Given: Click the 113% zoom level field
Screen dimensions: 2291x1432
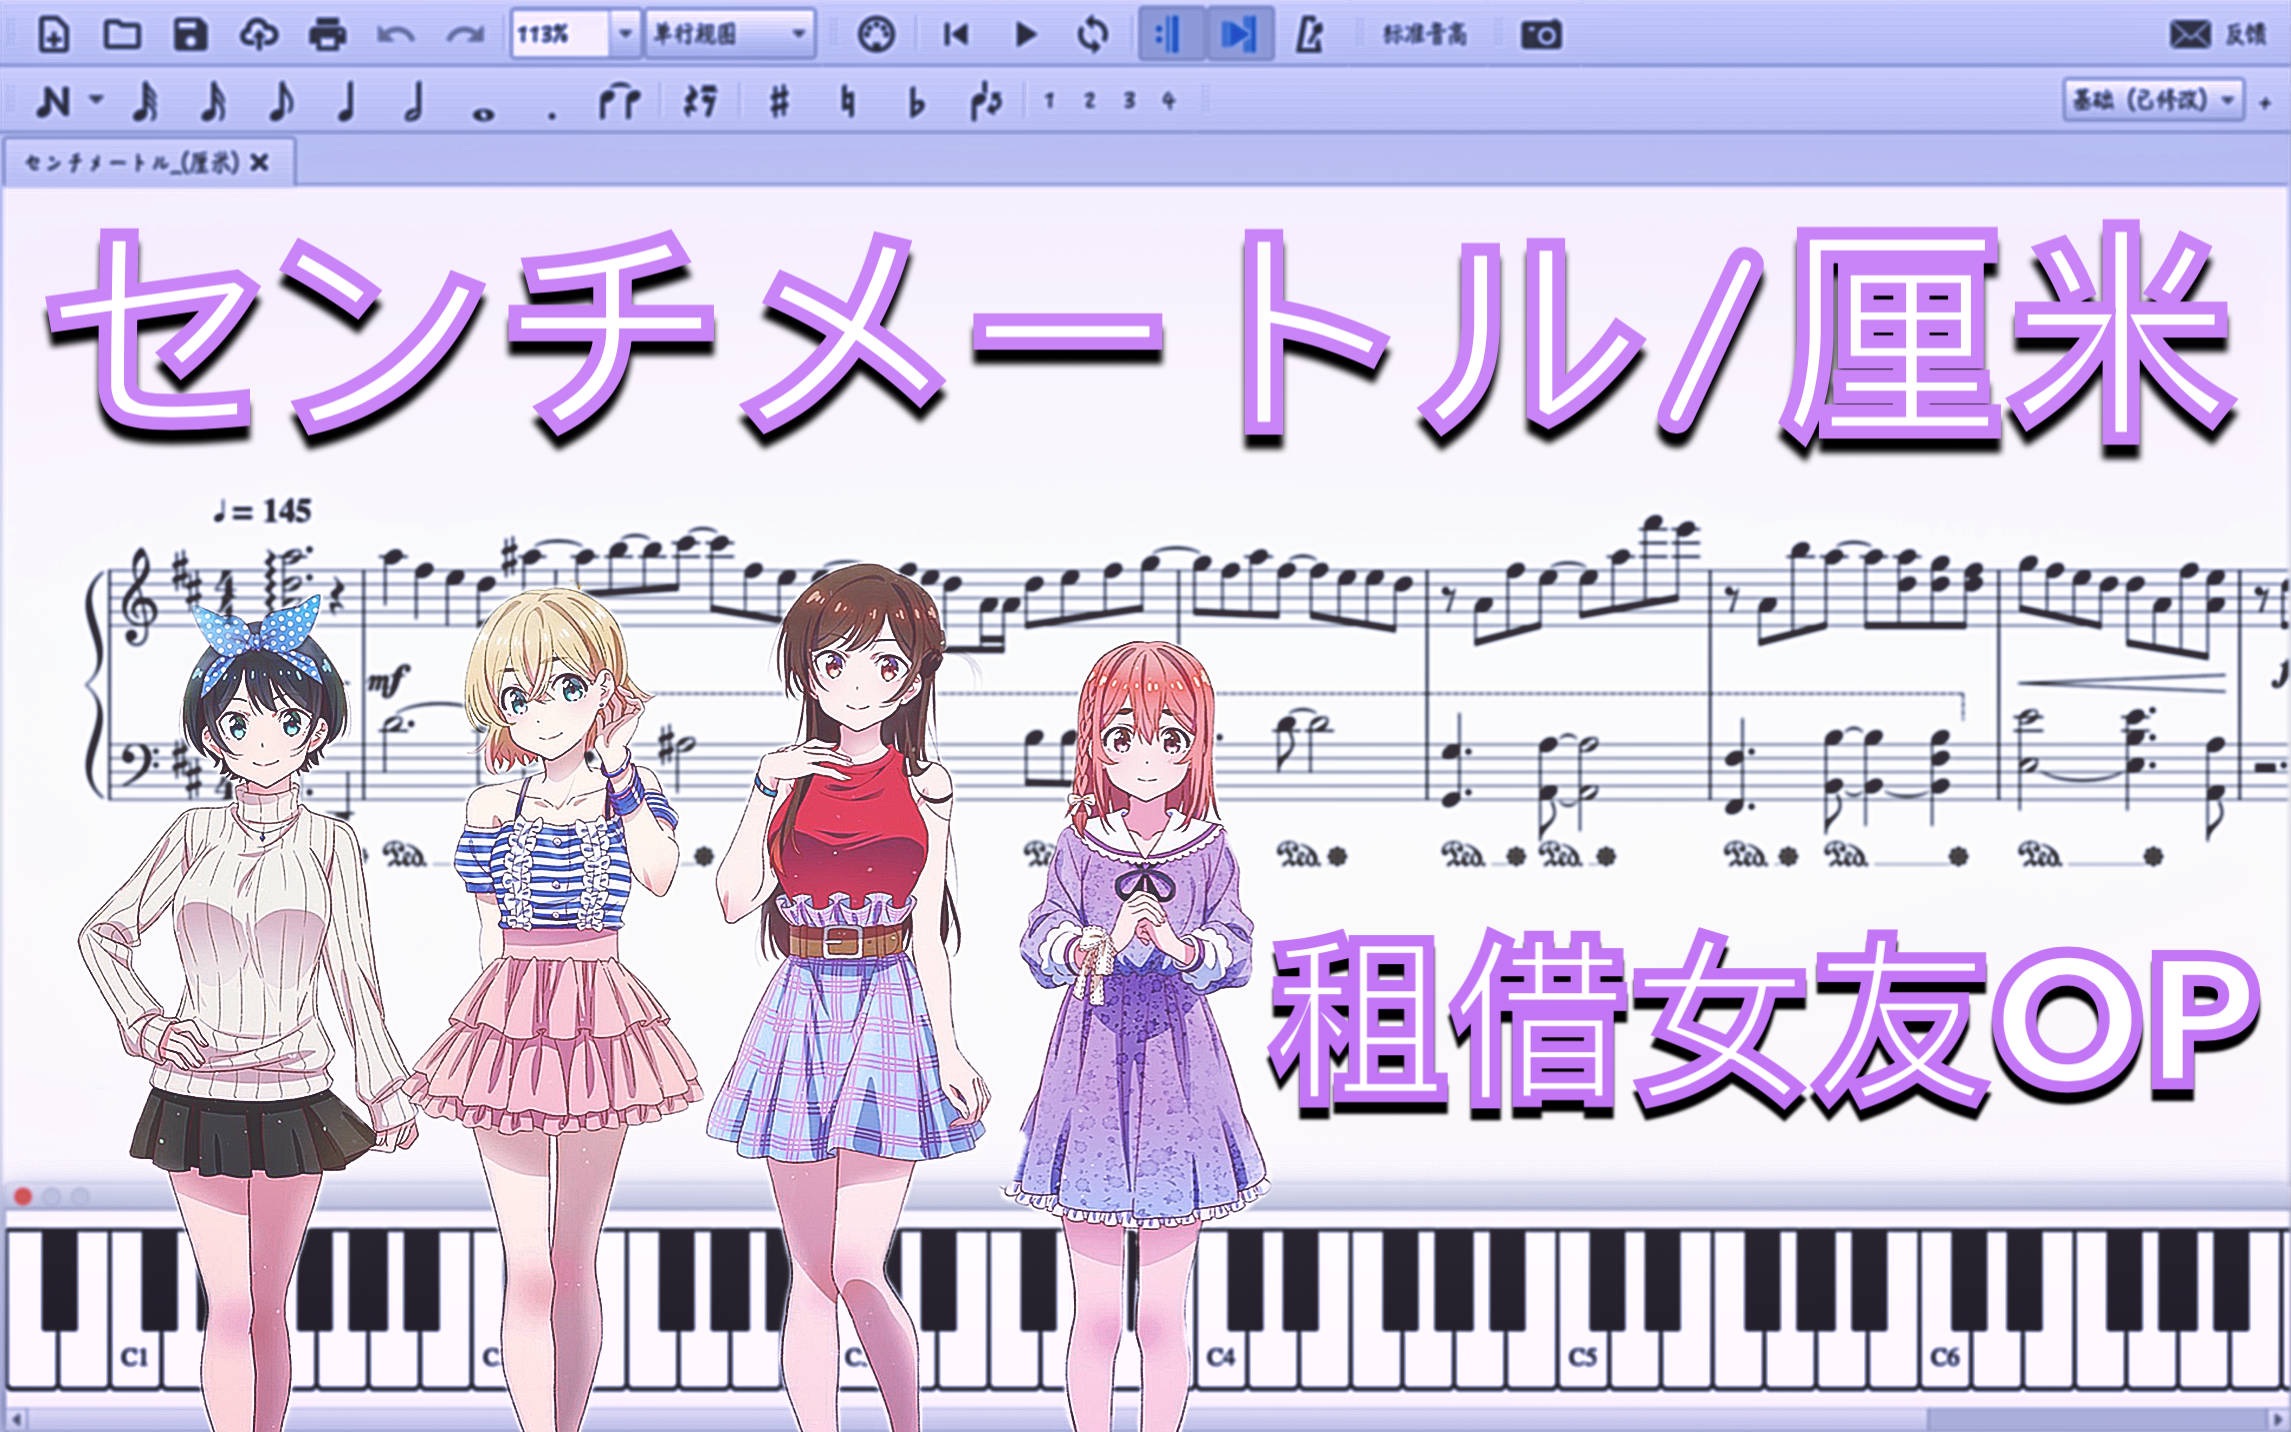Looking at the screenshot, I should click(x=559, y=35).
